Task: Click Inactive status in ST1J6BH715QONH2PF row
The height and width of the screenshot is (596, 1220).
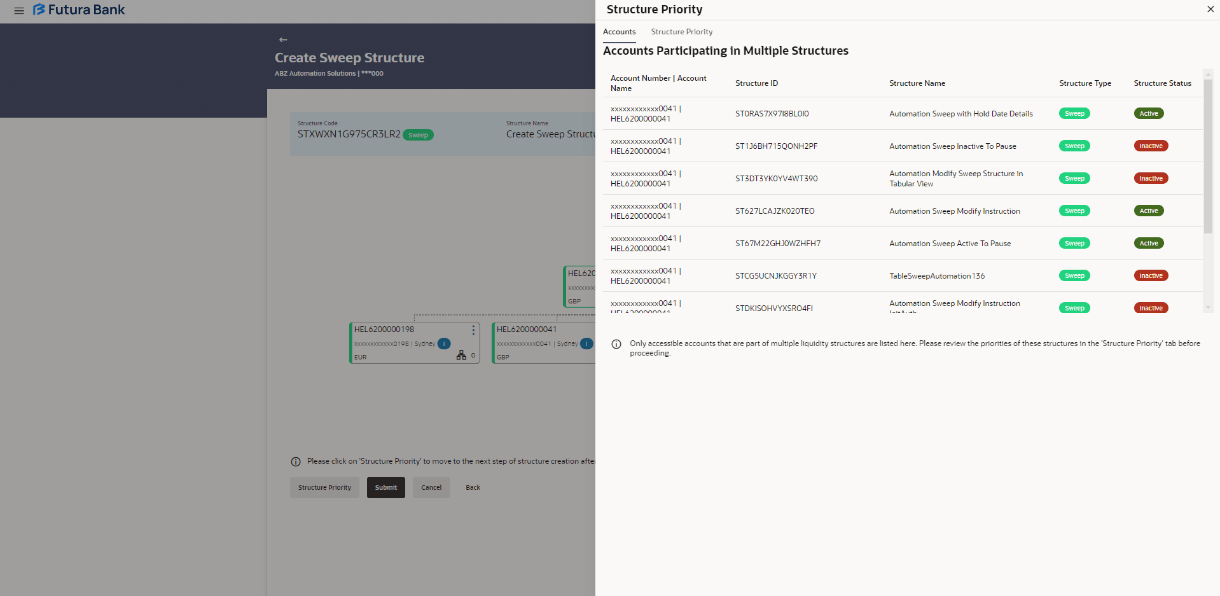Action: pos(1151,146)
